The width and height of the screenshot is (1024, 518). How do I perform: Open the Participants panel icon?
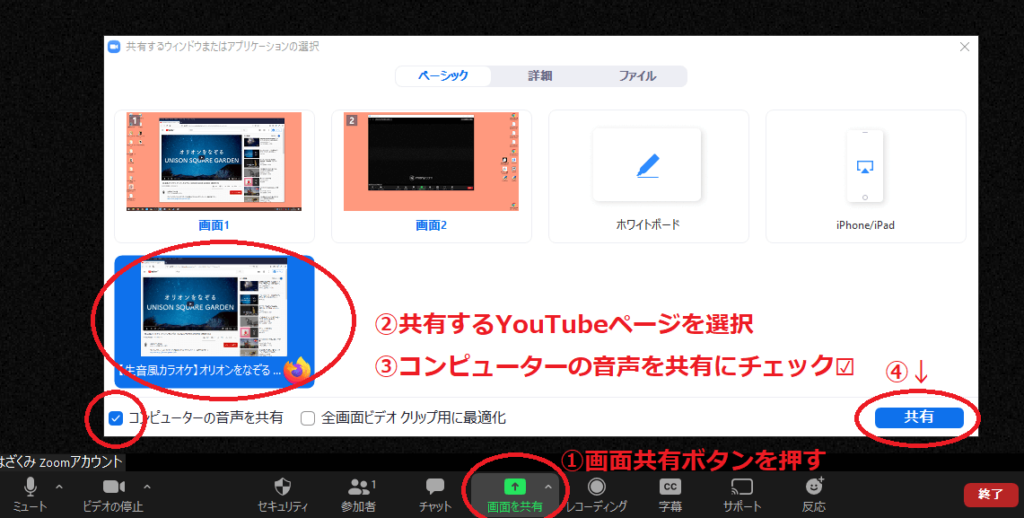click(359, 487)
